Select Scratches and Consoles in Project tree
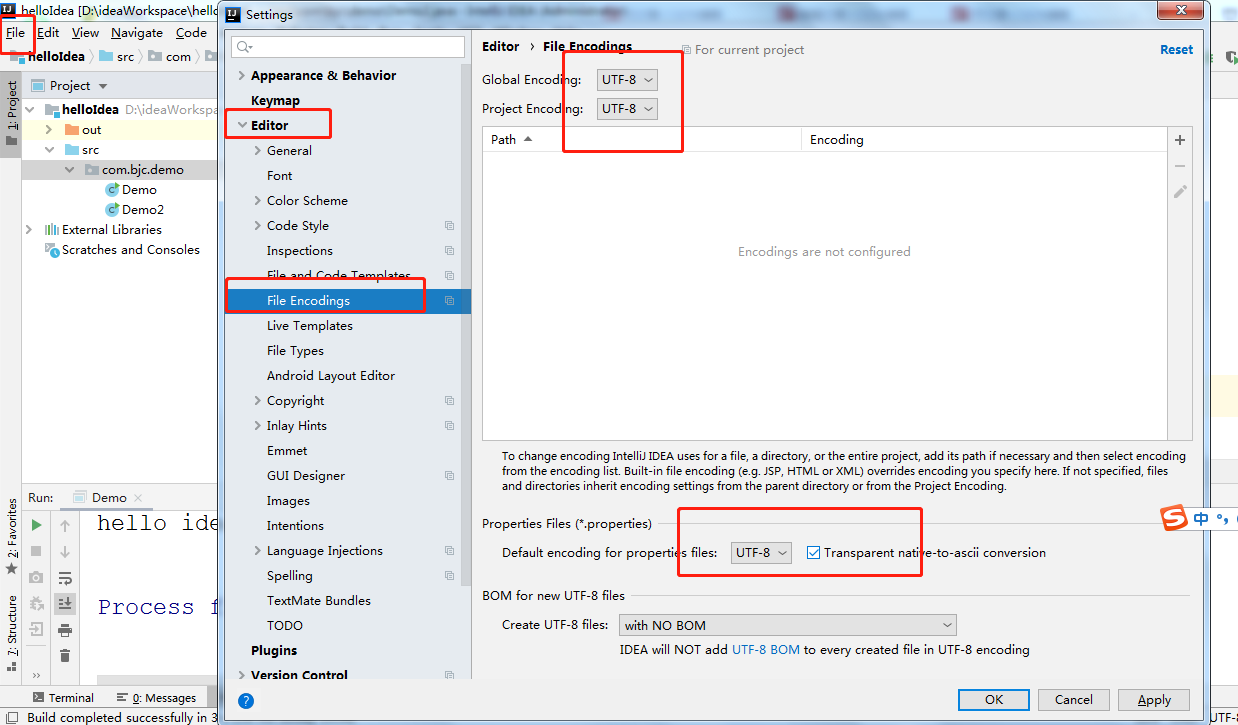This screenshot has width=1238, height=725. click(131, 250)
